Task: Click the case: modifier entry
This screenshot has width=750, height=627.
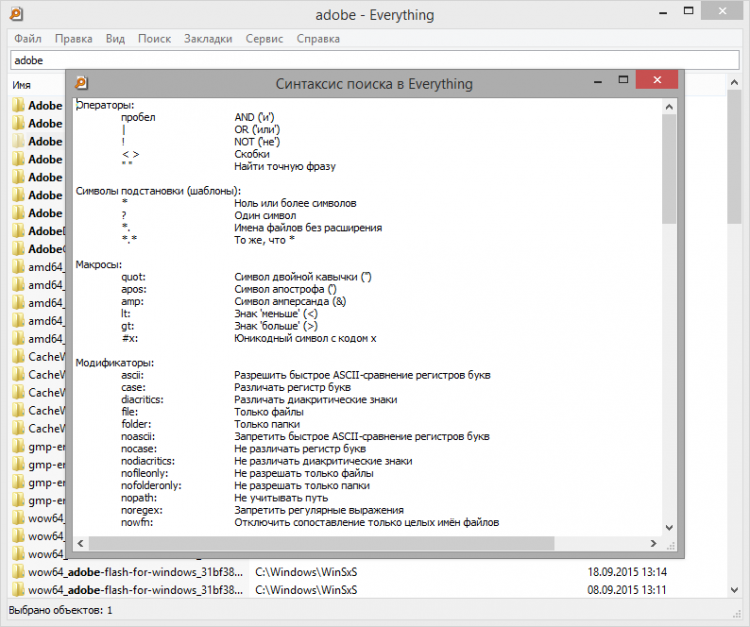Action: [133, 387]
